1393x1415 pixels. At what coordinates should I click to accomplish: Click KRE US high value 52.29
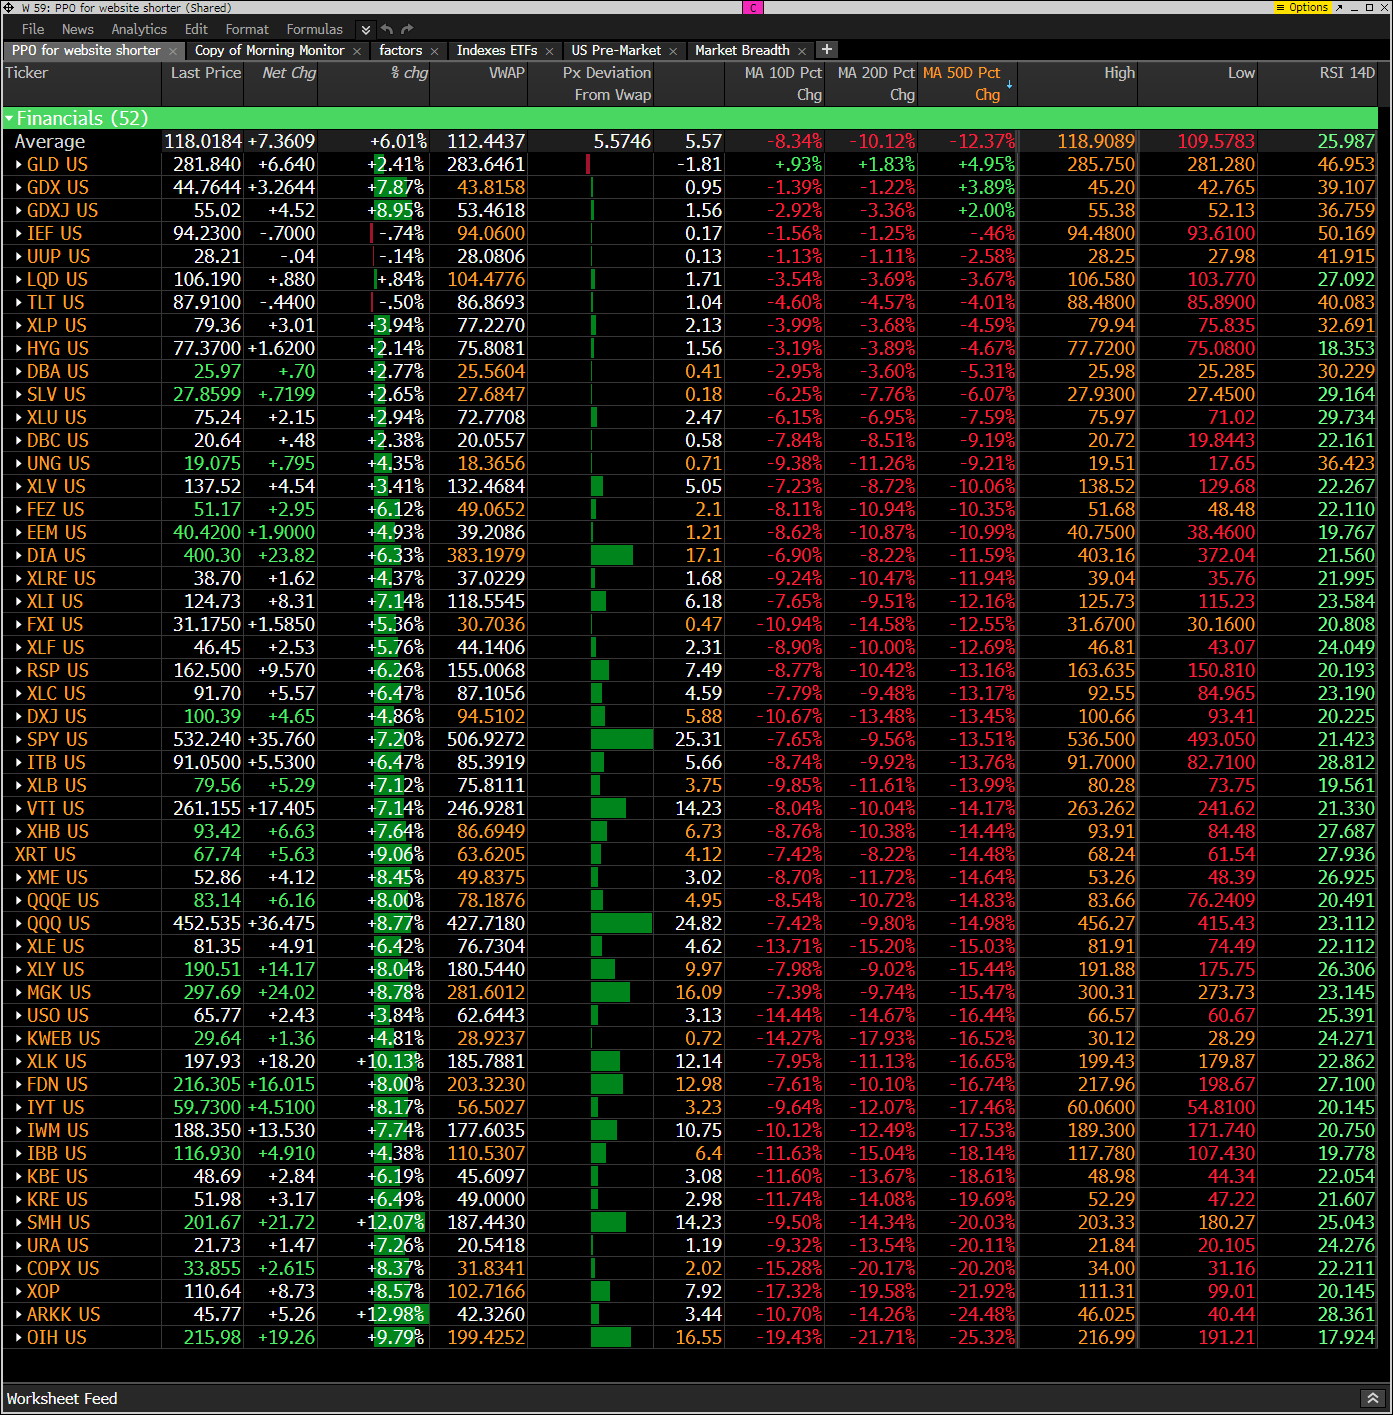[1111, 1200]
